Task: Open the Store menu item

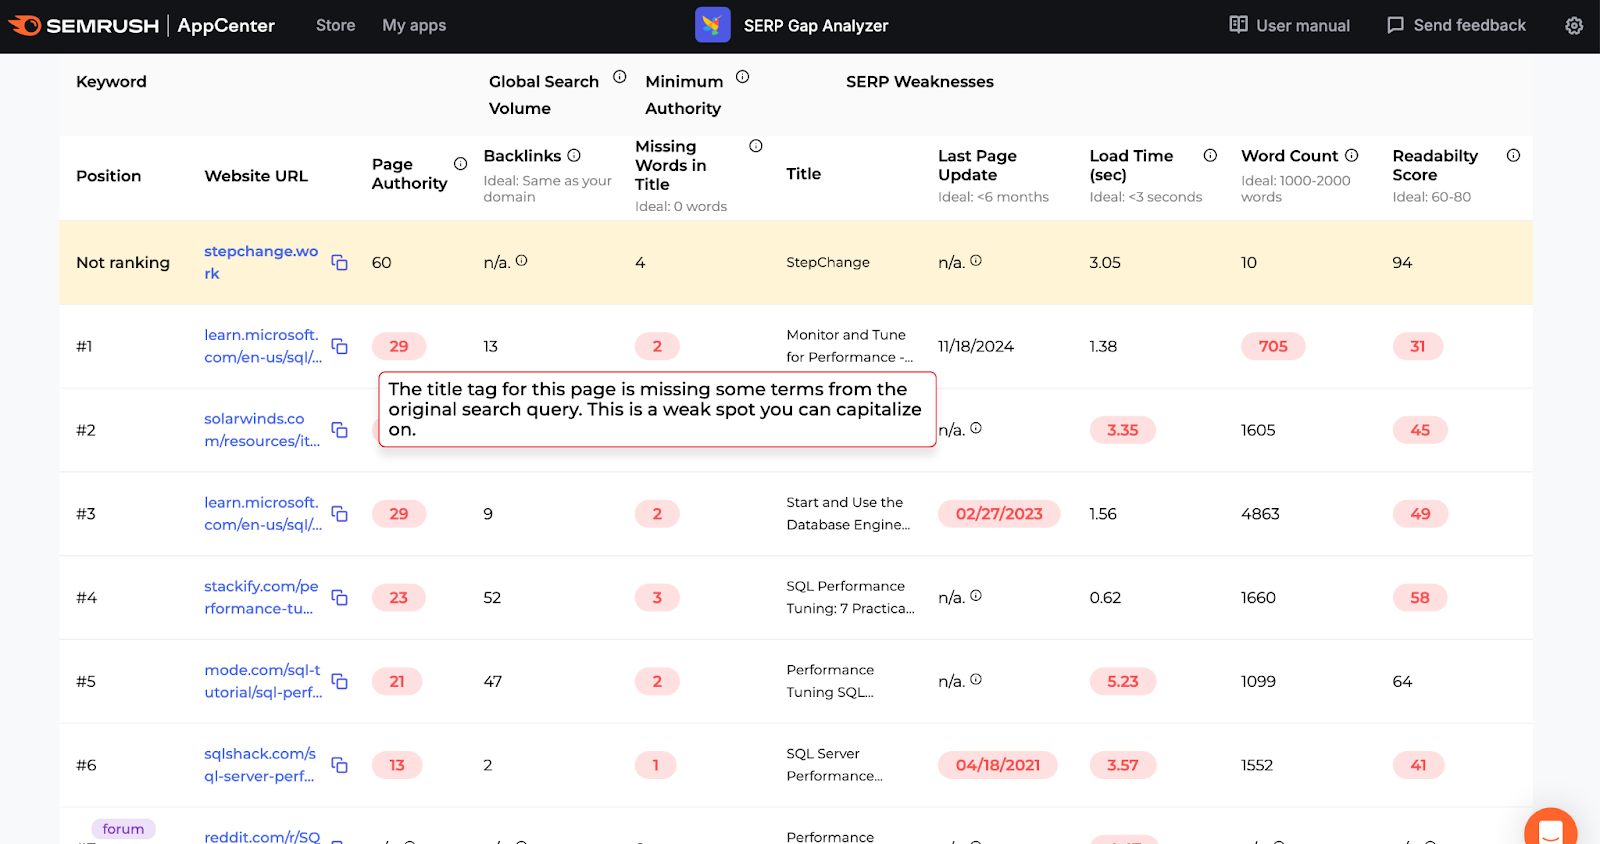Action: (x=335, y=25)
